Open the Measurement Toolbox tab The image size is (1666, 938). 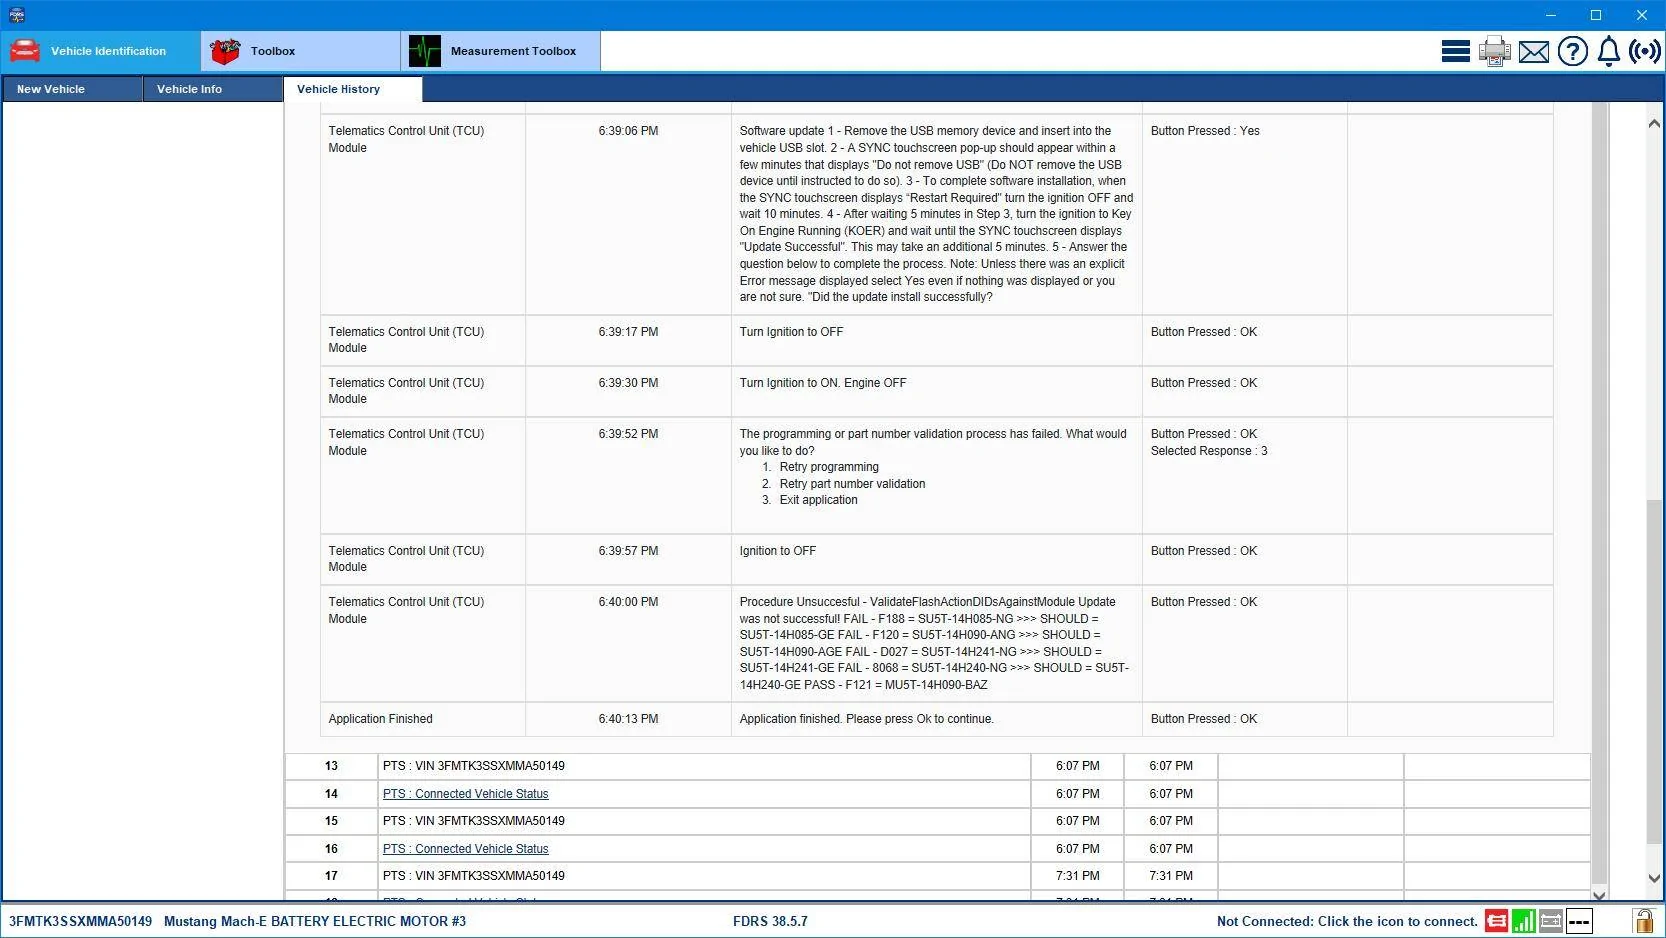point(500,51)
